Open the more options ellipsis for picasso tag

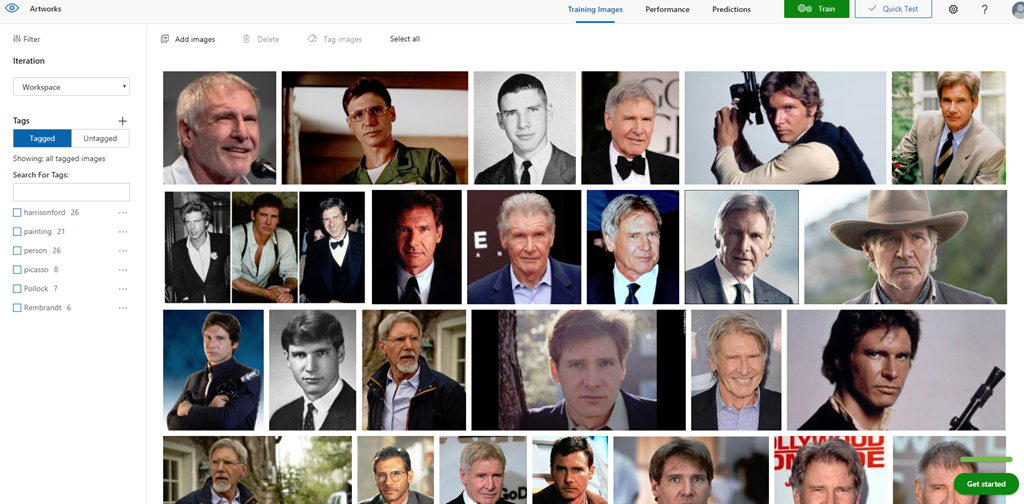(123, 270)
